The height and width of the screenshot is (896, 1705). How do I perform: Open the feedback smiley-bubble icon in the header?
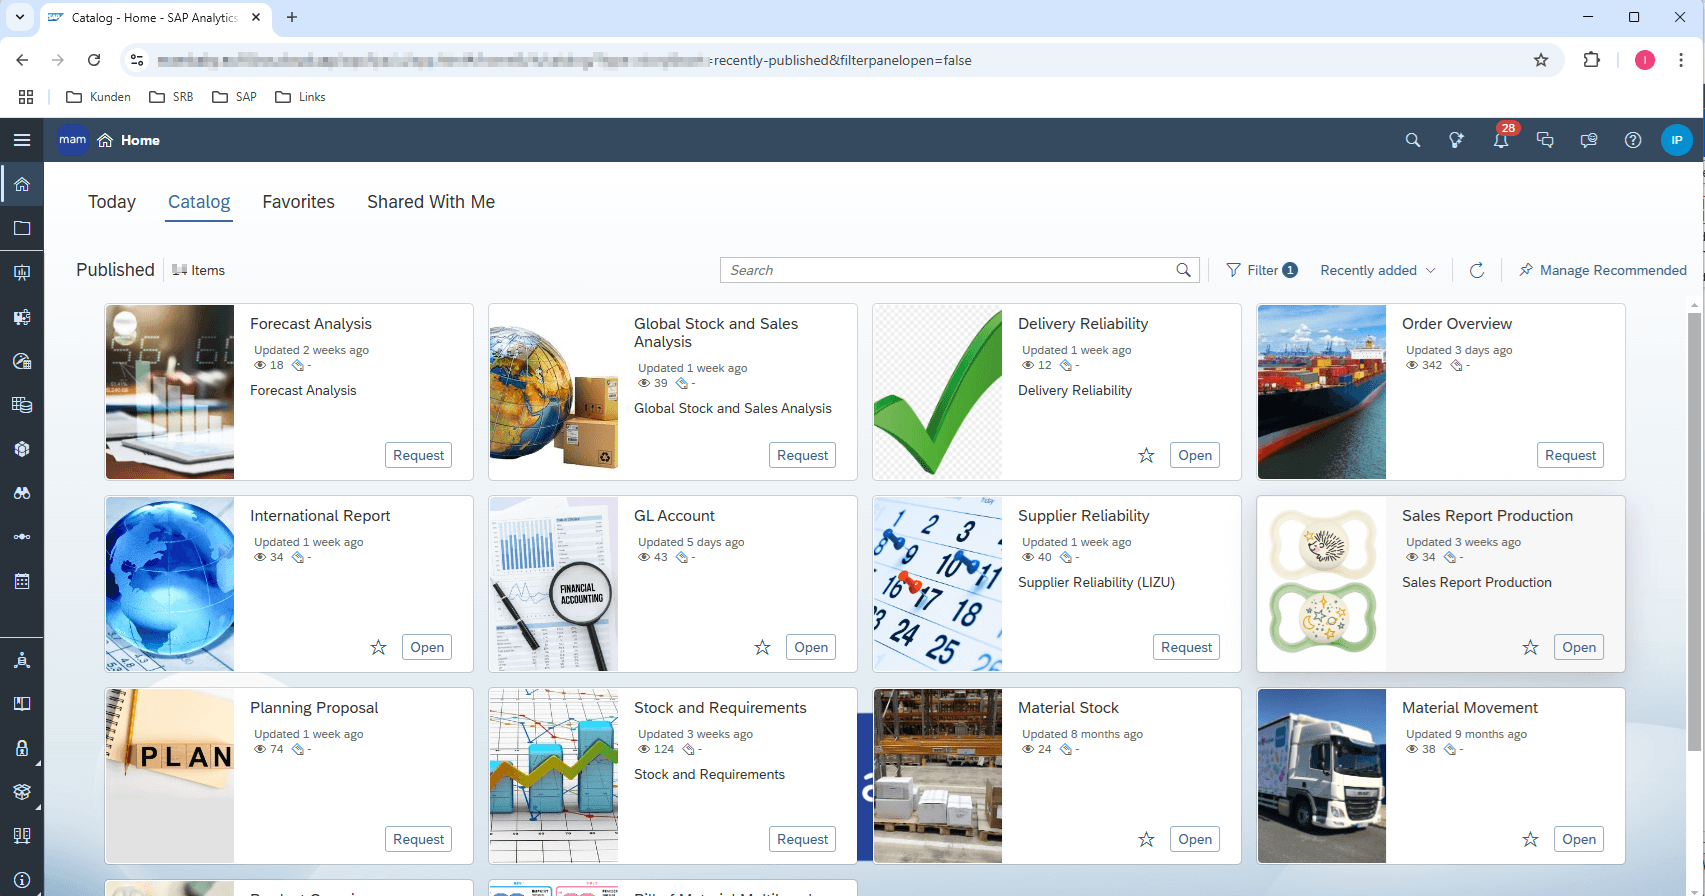click(1589, 140)
